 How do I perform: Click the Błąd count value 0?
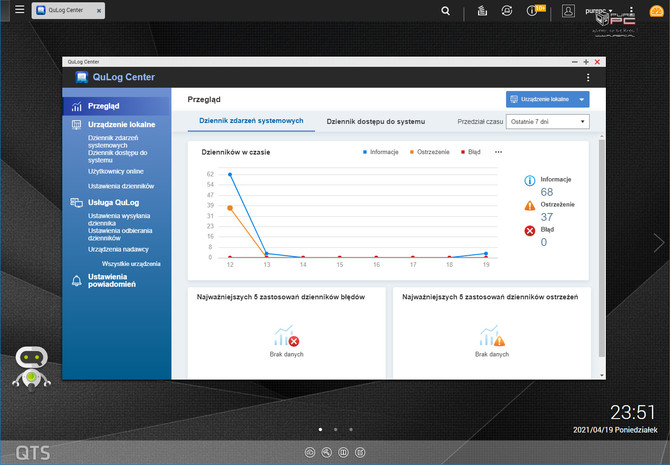point(544,242)
